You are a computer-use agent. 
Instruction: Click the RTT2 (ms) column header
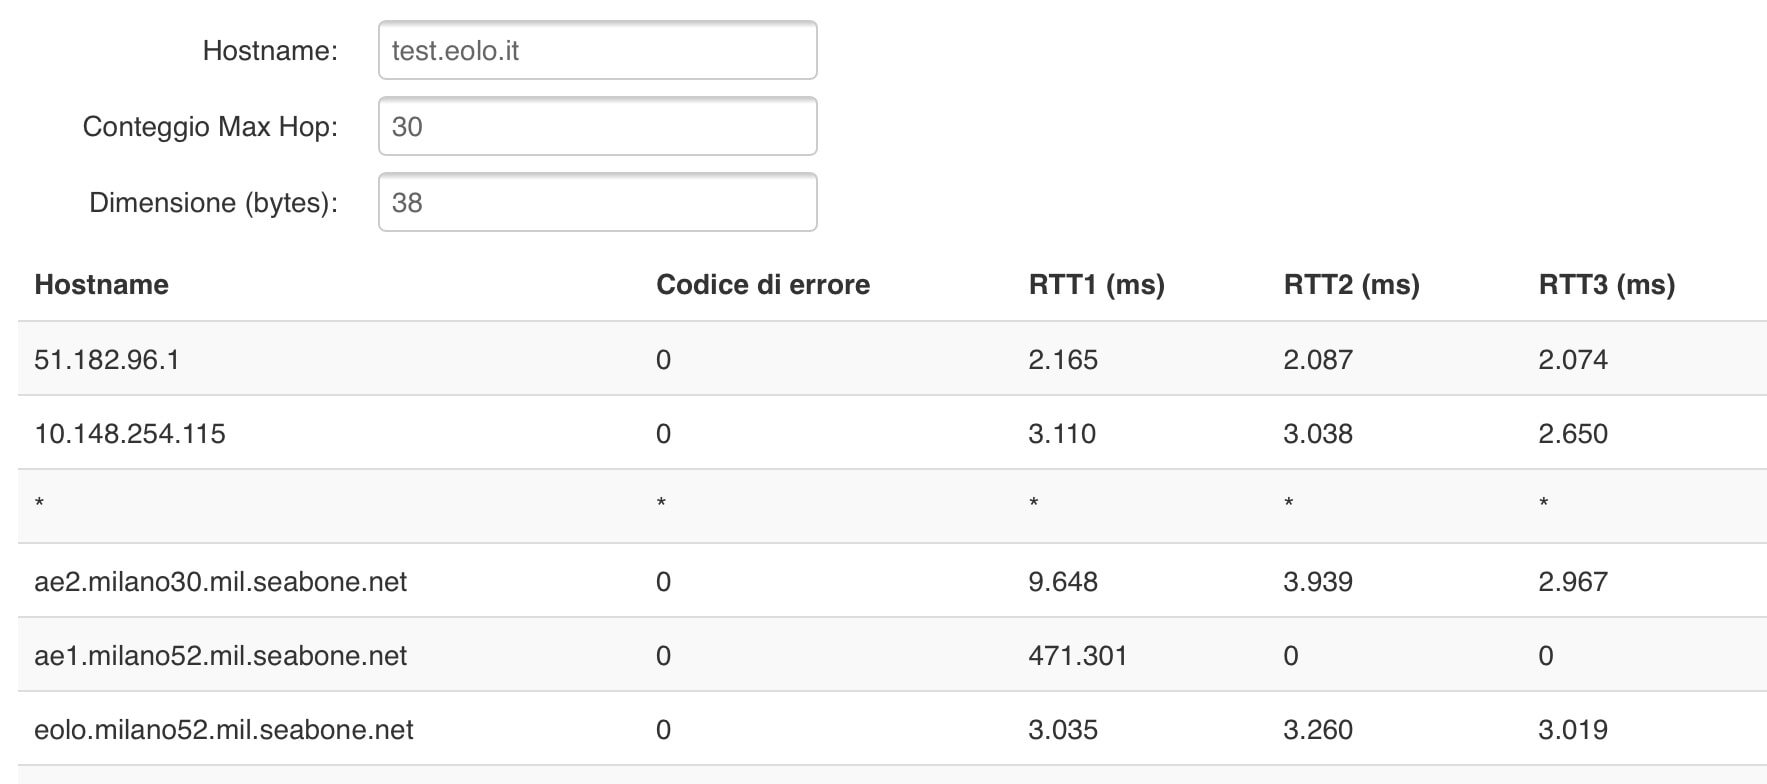[x=1351, y=285]
